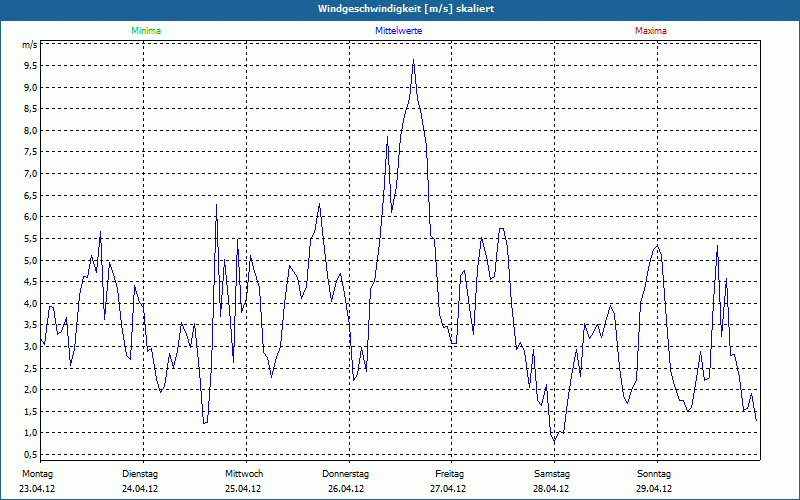The width and height of the screenshot is (800, 500).
Task: Select the Donnerstag axis label
Action: (x=345, y=474)
